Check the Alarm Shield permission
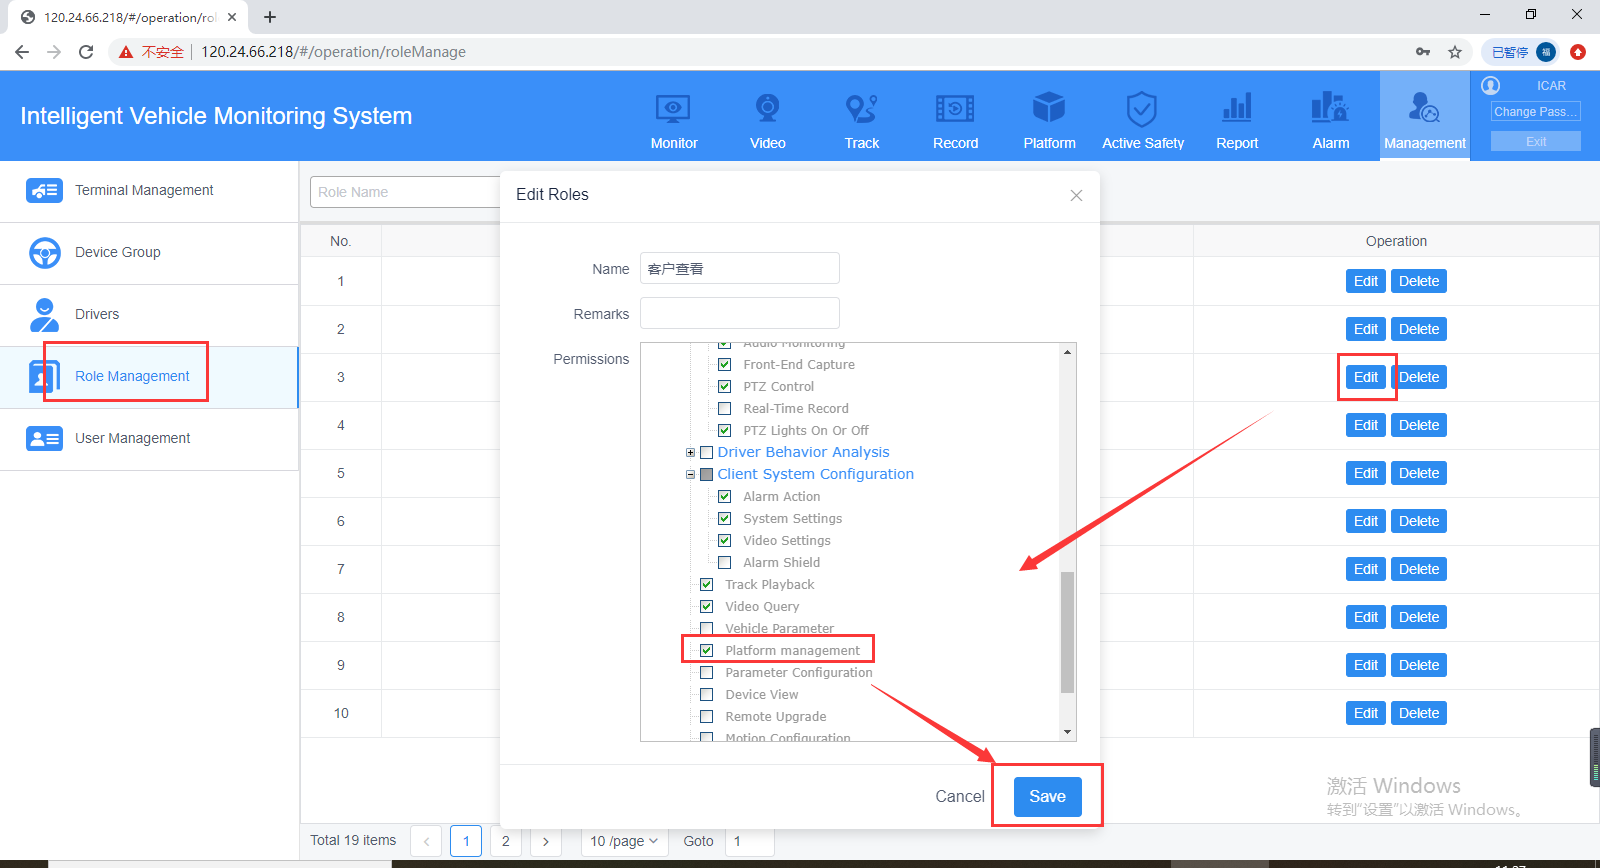The image size is (1600, 868). (724, 563)
